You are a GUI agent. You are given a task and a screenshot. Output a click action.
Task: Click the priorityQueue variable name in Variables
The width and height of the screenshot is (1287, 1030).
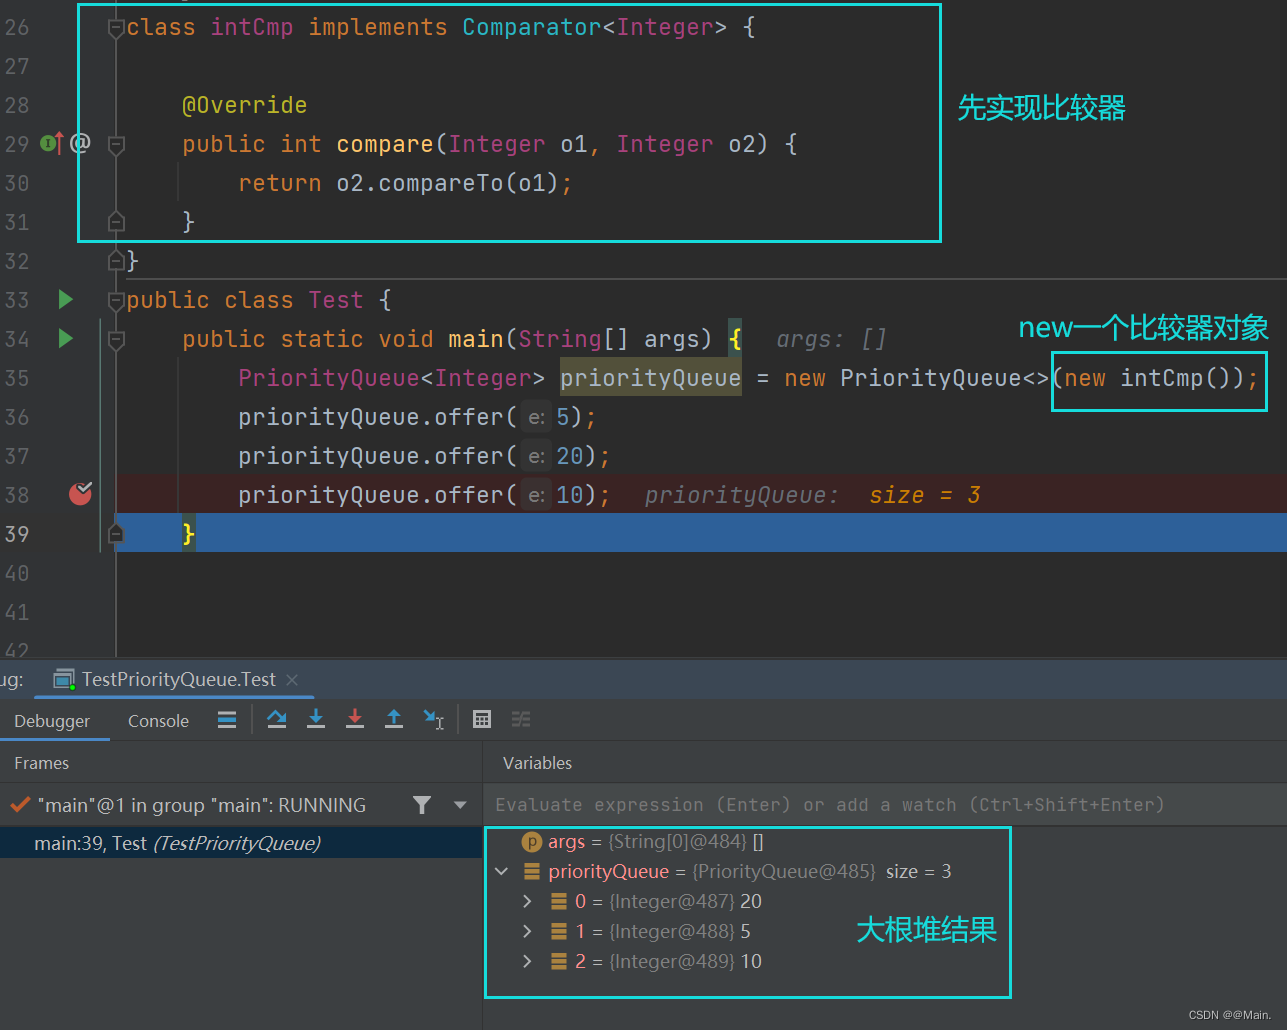click(608, 872)
